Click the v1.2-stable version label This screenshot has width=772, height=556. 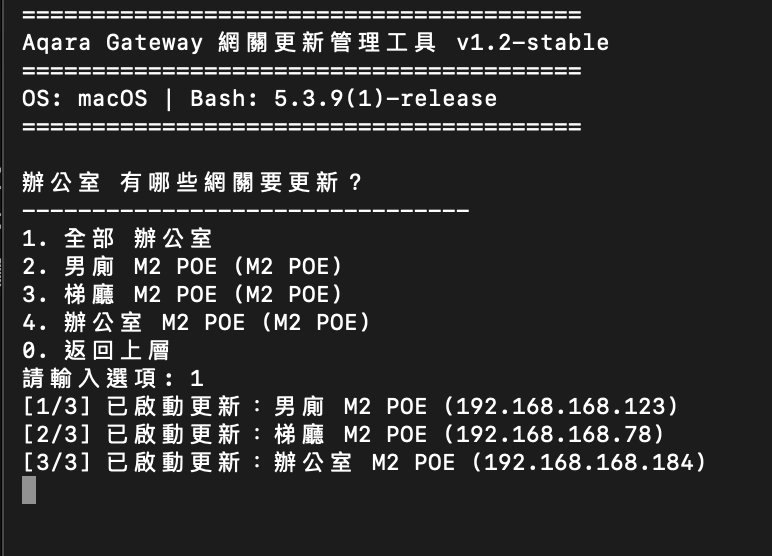click(x=531, y=43)
